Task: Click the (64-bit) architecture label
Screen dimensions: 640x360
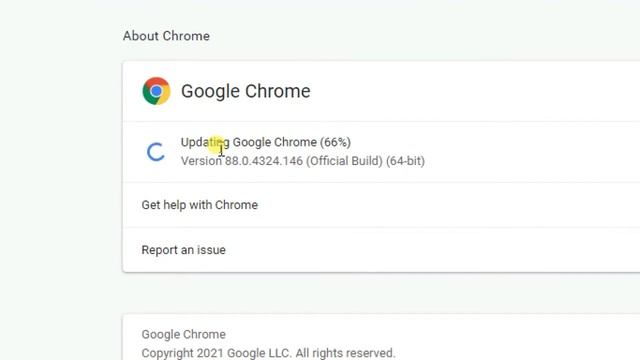Action: pyautogui.click(x=405, y=161)
